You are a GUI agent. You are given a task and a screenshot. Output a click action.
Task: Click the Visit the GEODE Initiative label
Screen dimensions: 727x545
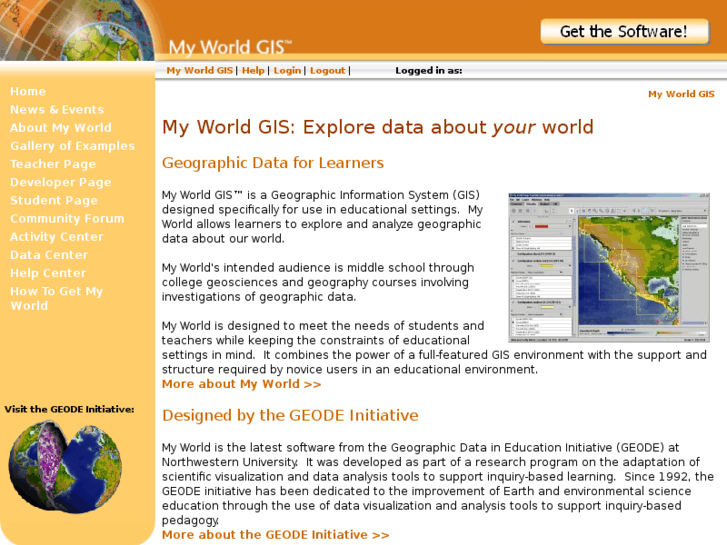point(70,409)
